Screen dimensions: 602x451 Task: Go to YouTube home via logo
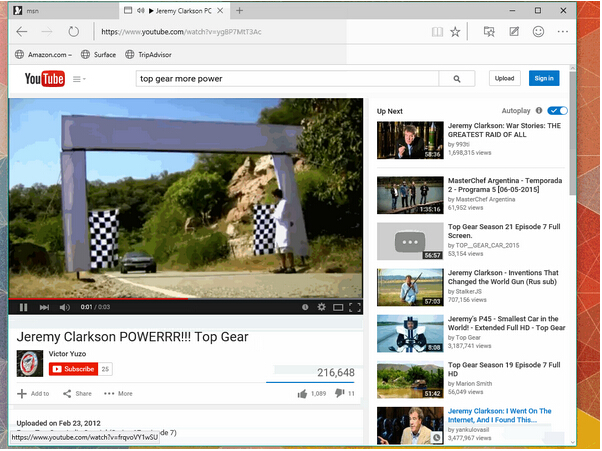(45, 79)
